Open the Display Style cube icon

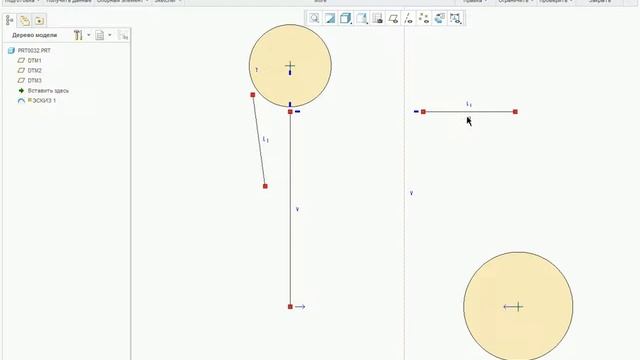pos(345,18)
